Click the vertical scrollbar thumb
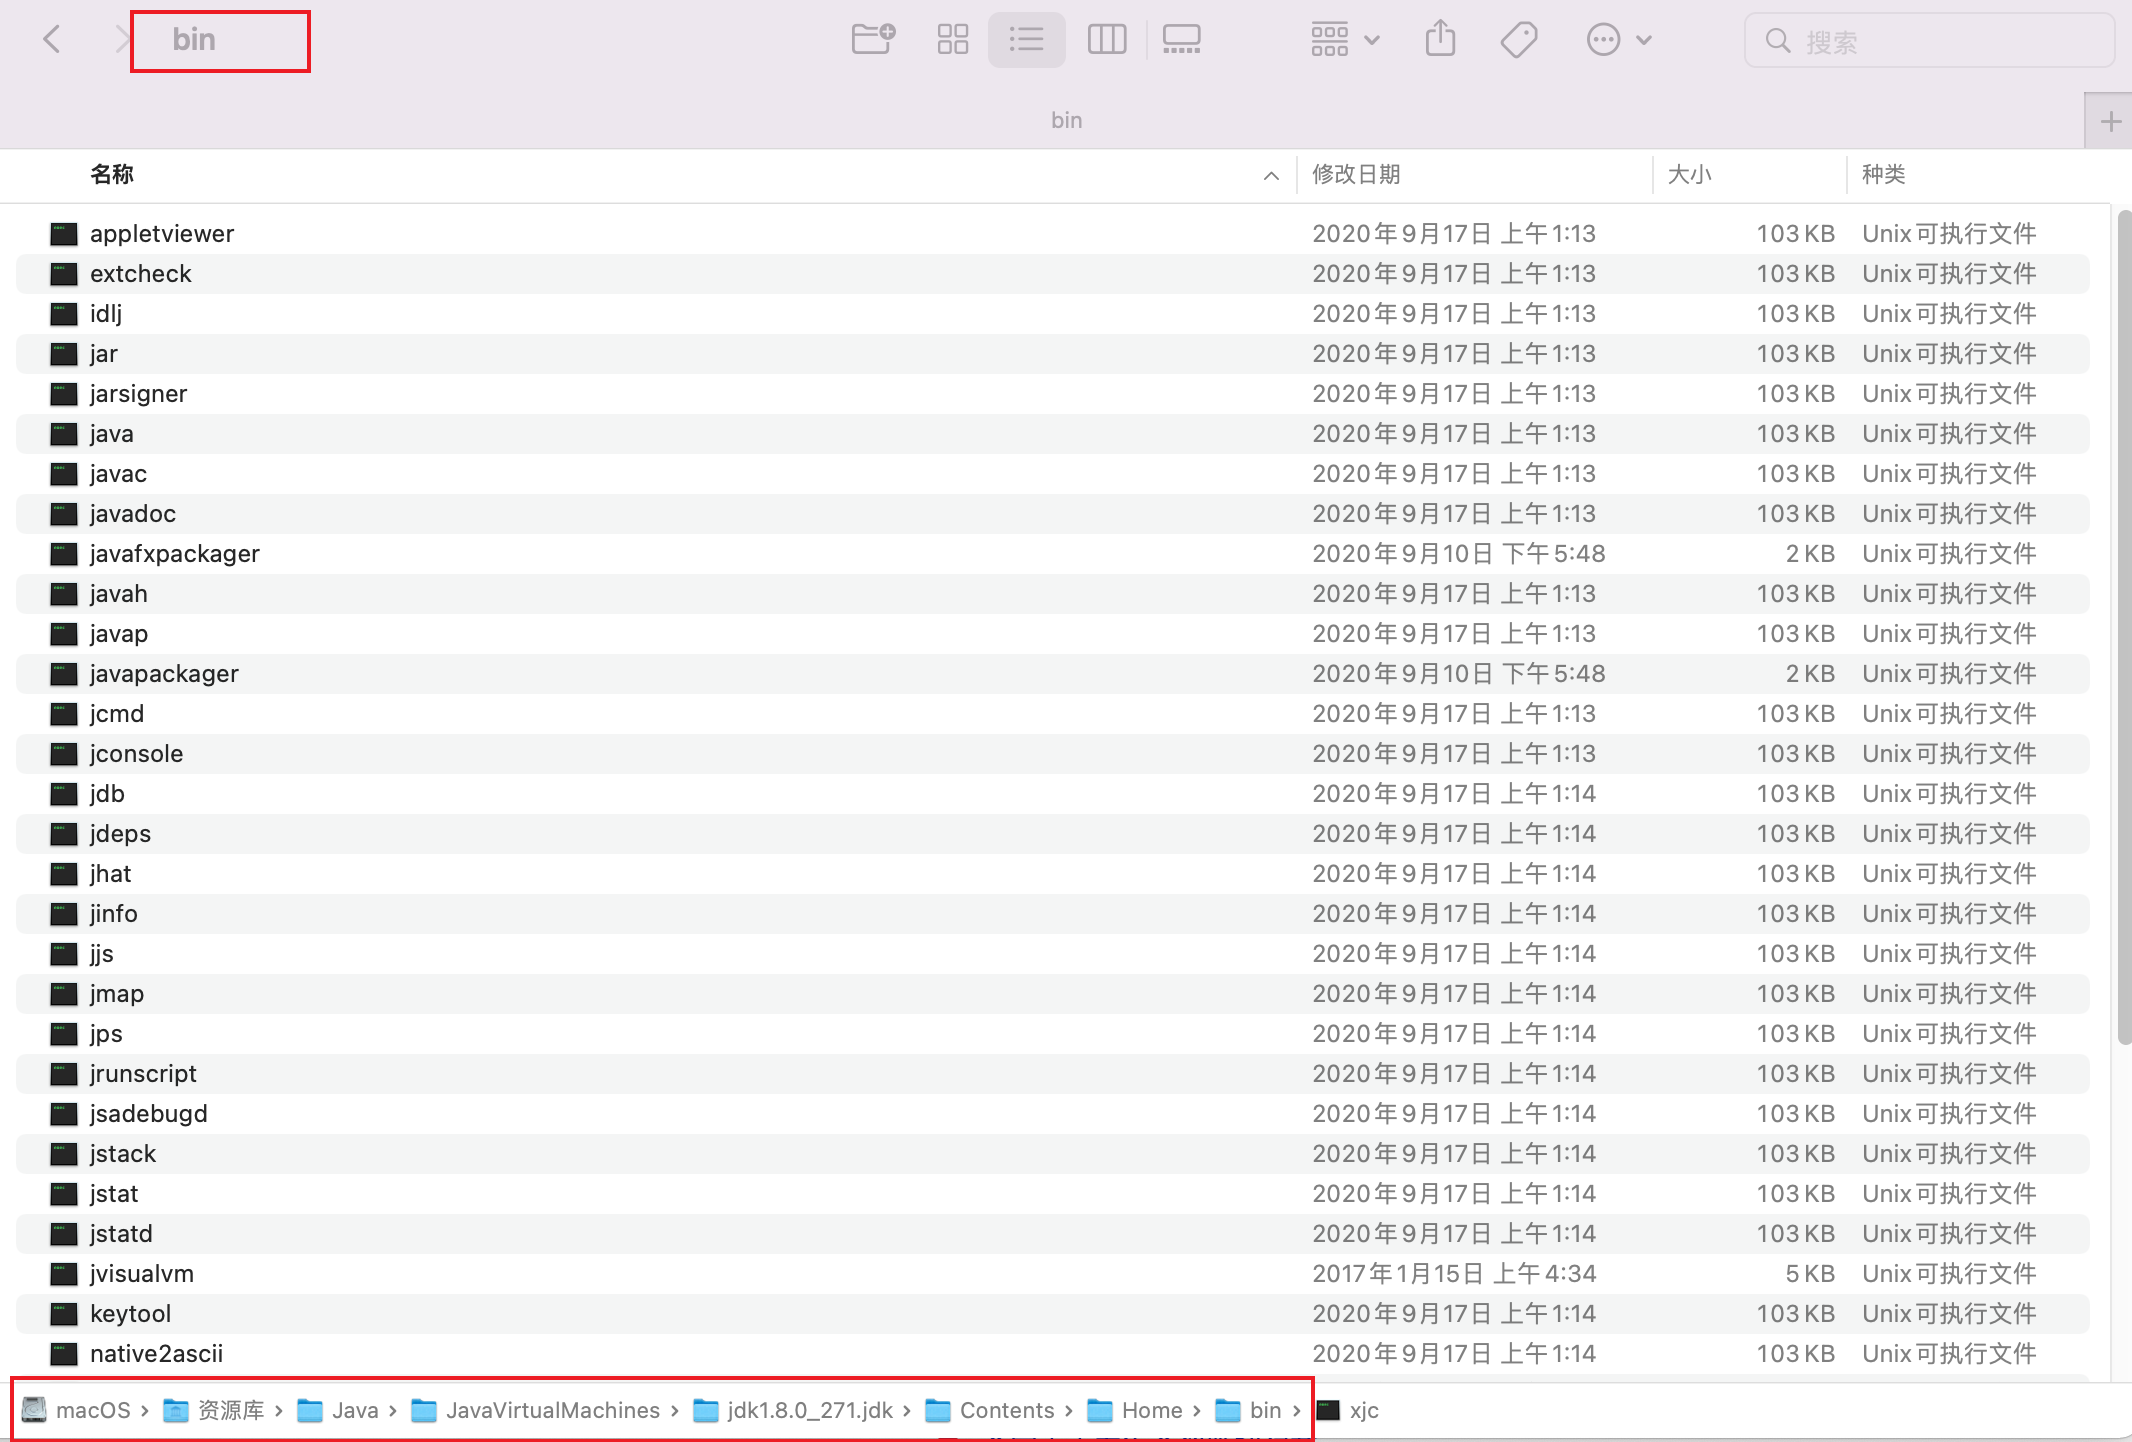The width and height of the screenshot is (2132, 1442). [2124, 628]
